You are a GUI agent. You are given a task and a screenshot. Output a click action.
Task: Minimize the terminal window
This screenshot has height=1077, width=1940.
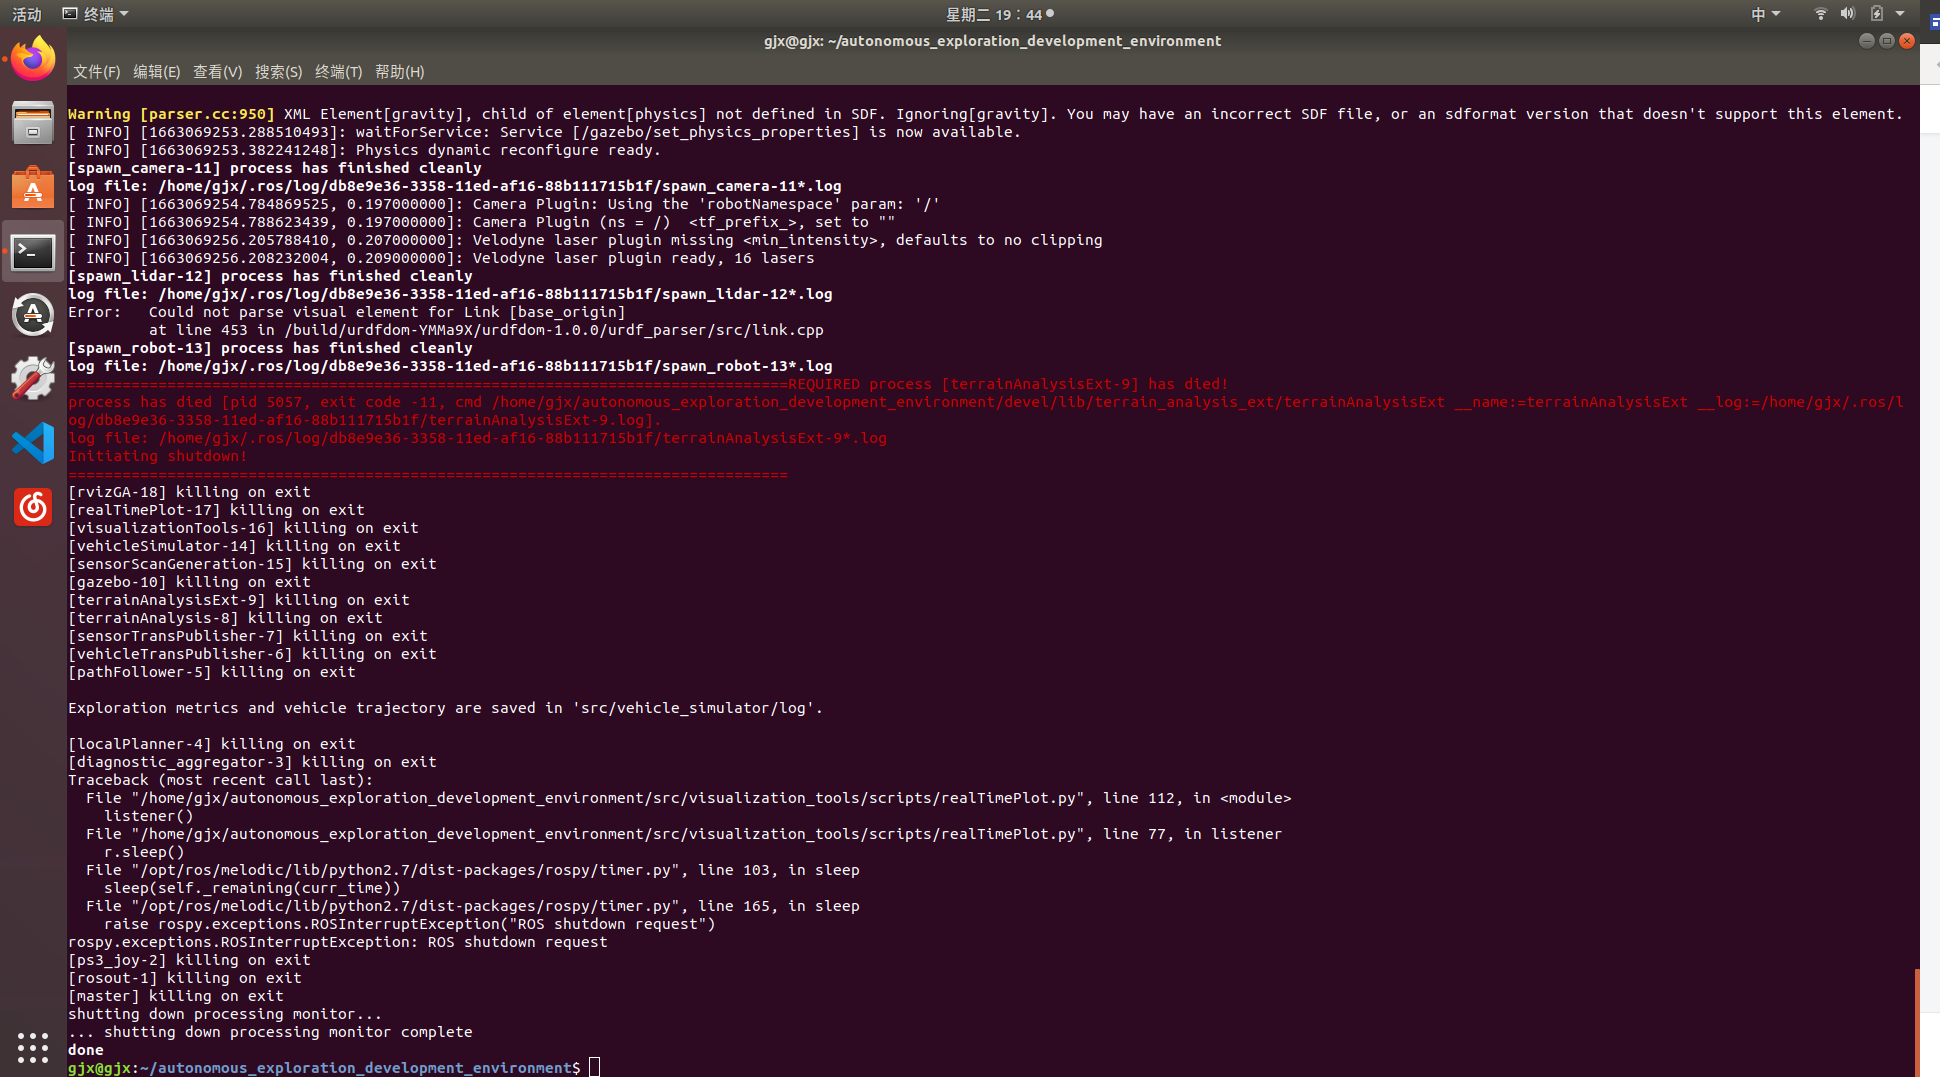click(x=1866, y=41)
